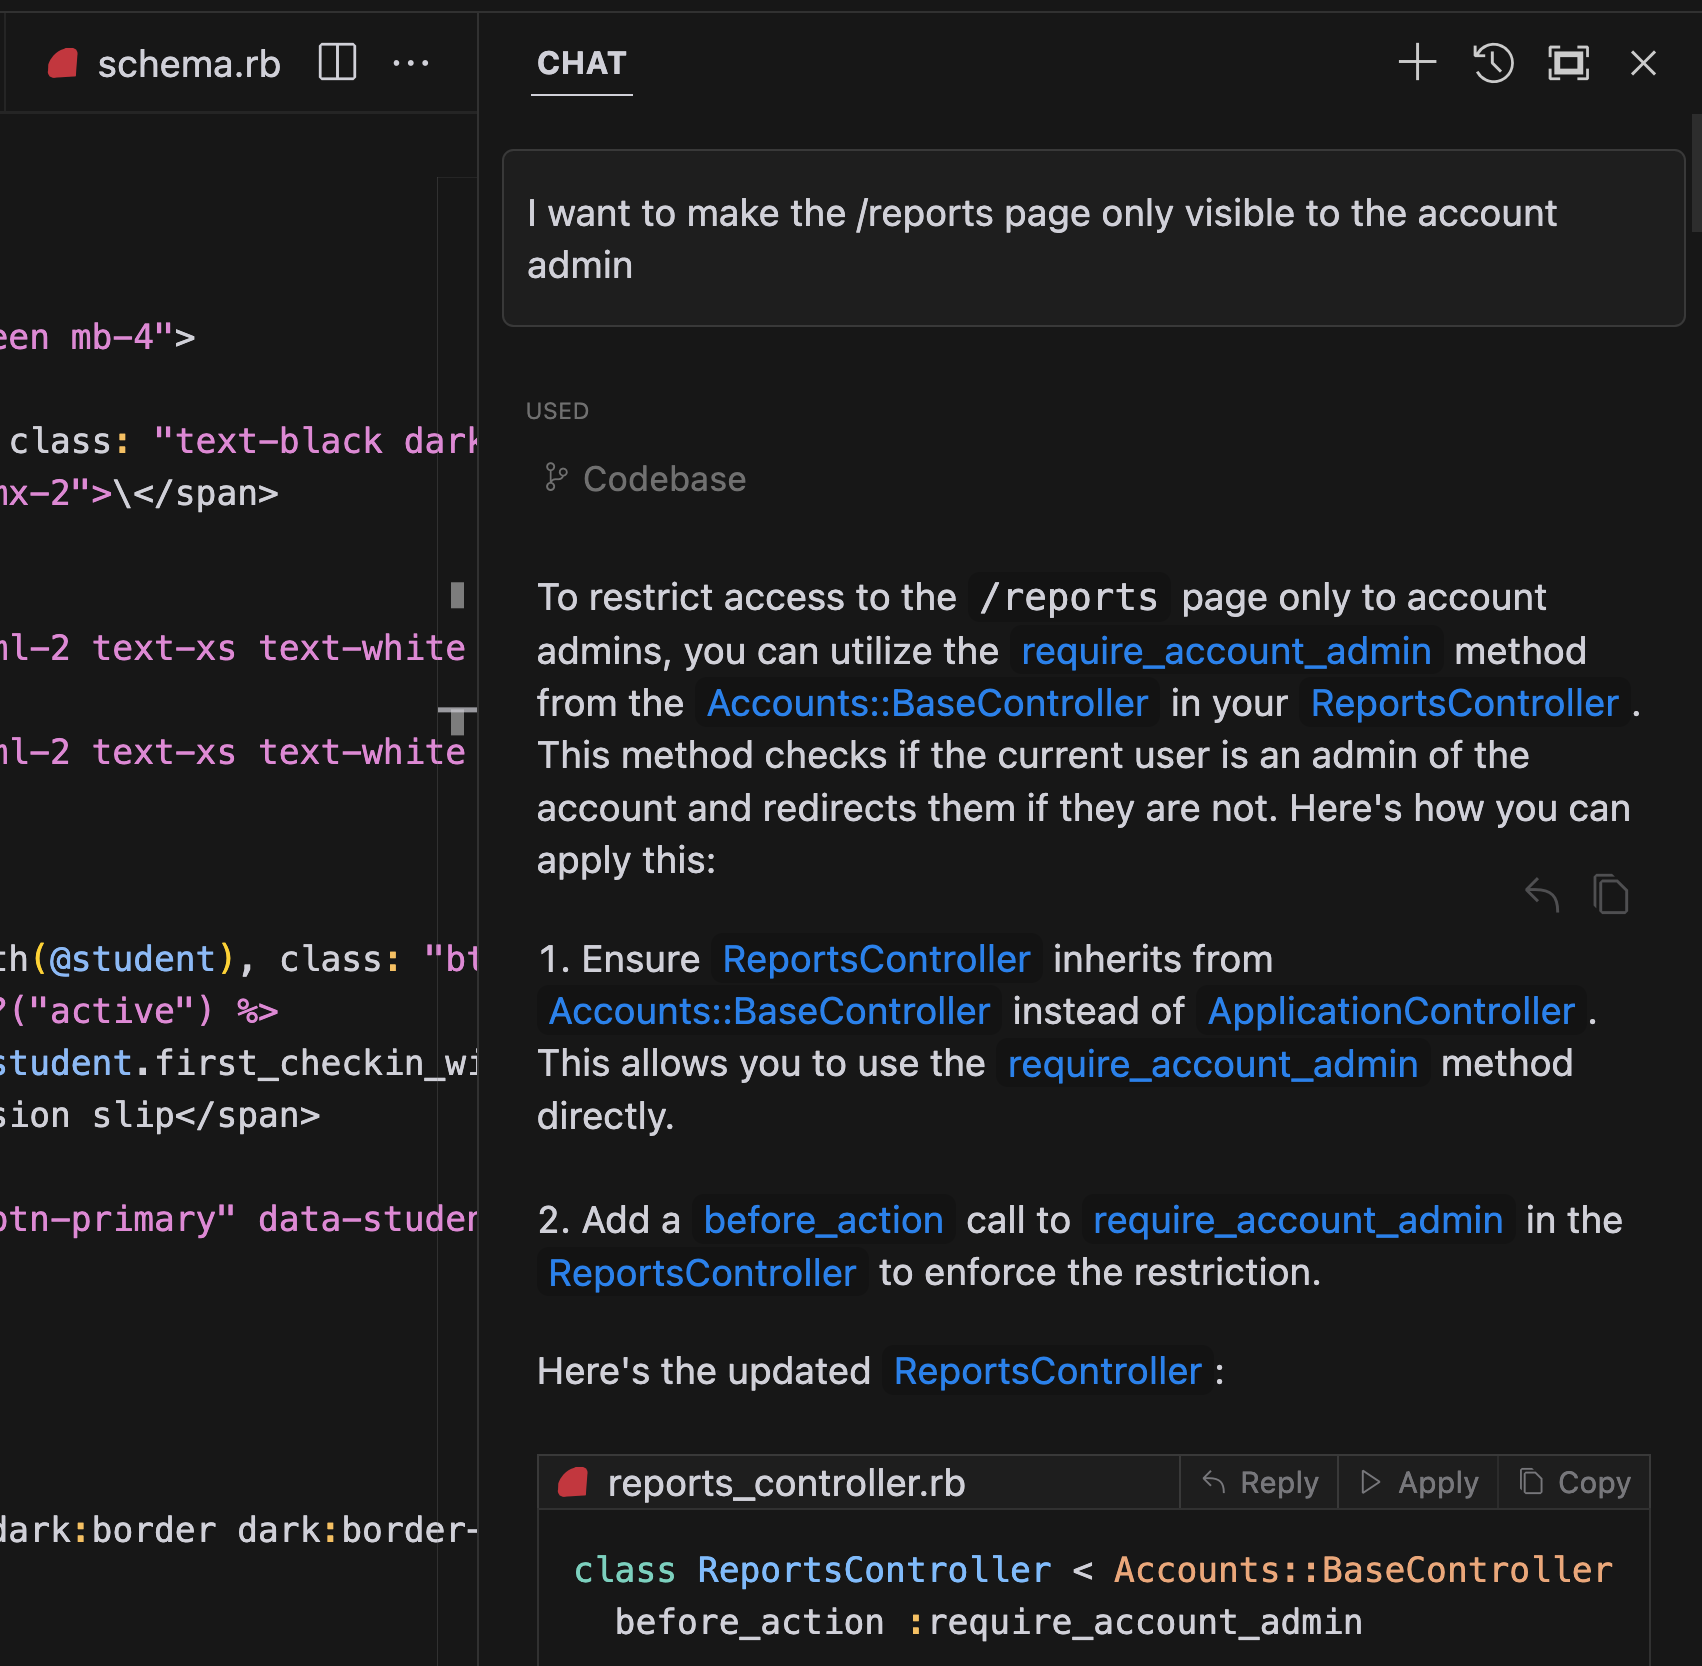Image resolution: width=1702 pixels, height=1666 pixels.
Task: Copy the reports_controller.rb code block
Action: coord(1575,1482)
